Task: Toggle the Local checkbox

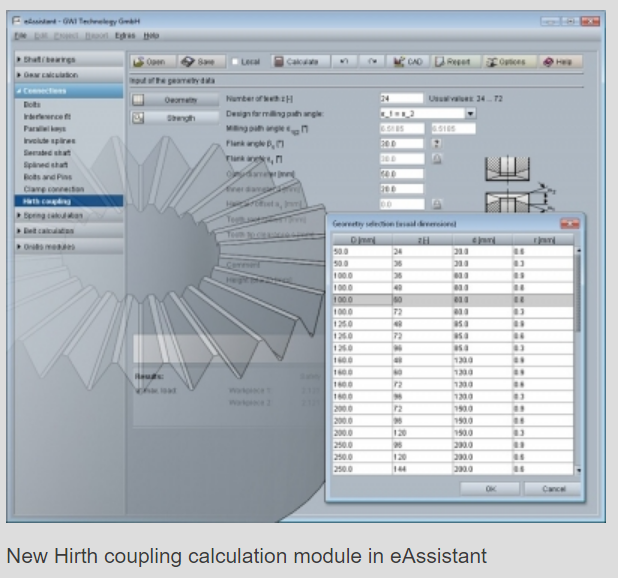Action: 236,61
